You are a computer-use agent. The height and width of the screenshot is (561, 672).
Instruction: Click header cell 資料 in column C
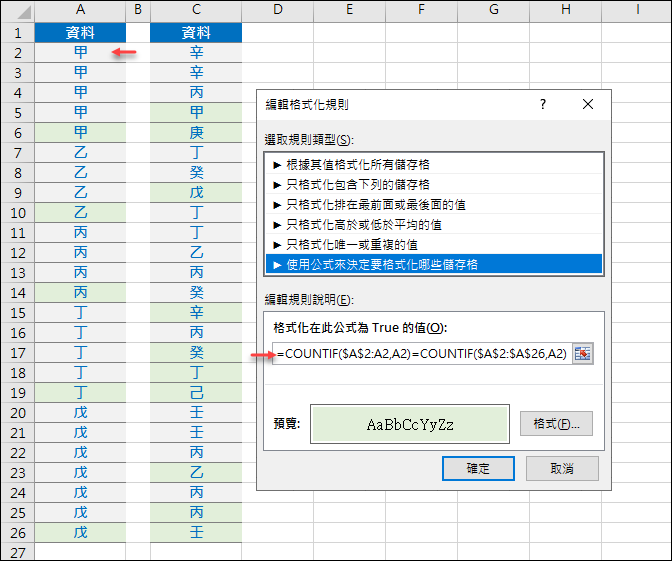(x=196, y=33)
